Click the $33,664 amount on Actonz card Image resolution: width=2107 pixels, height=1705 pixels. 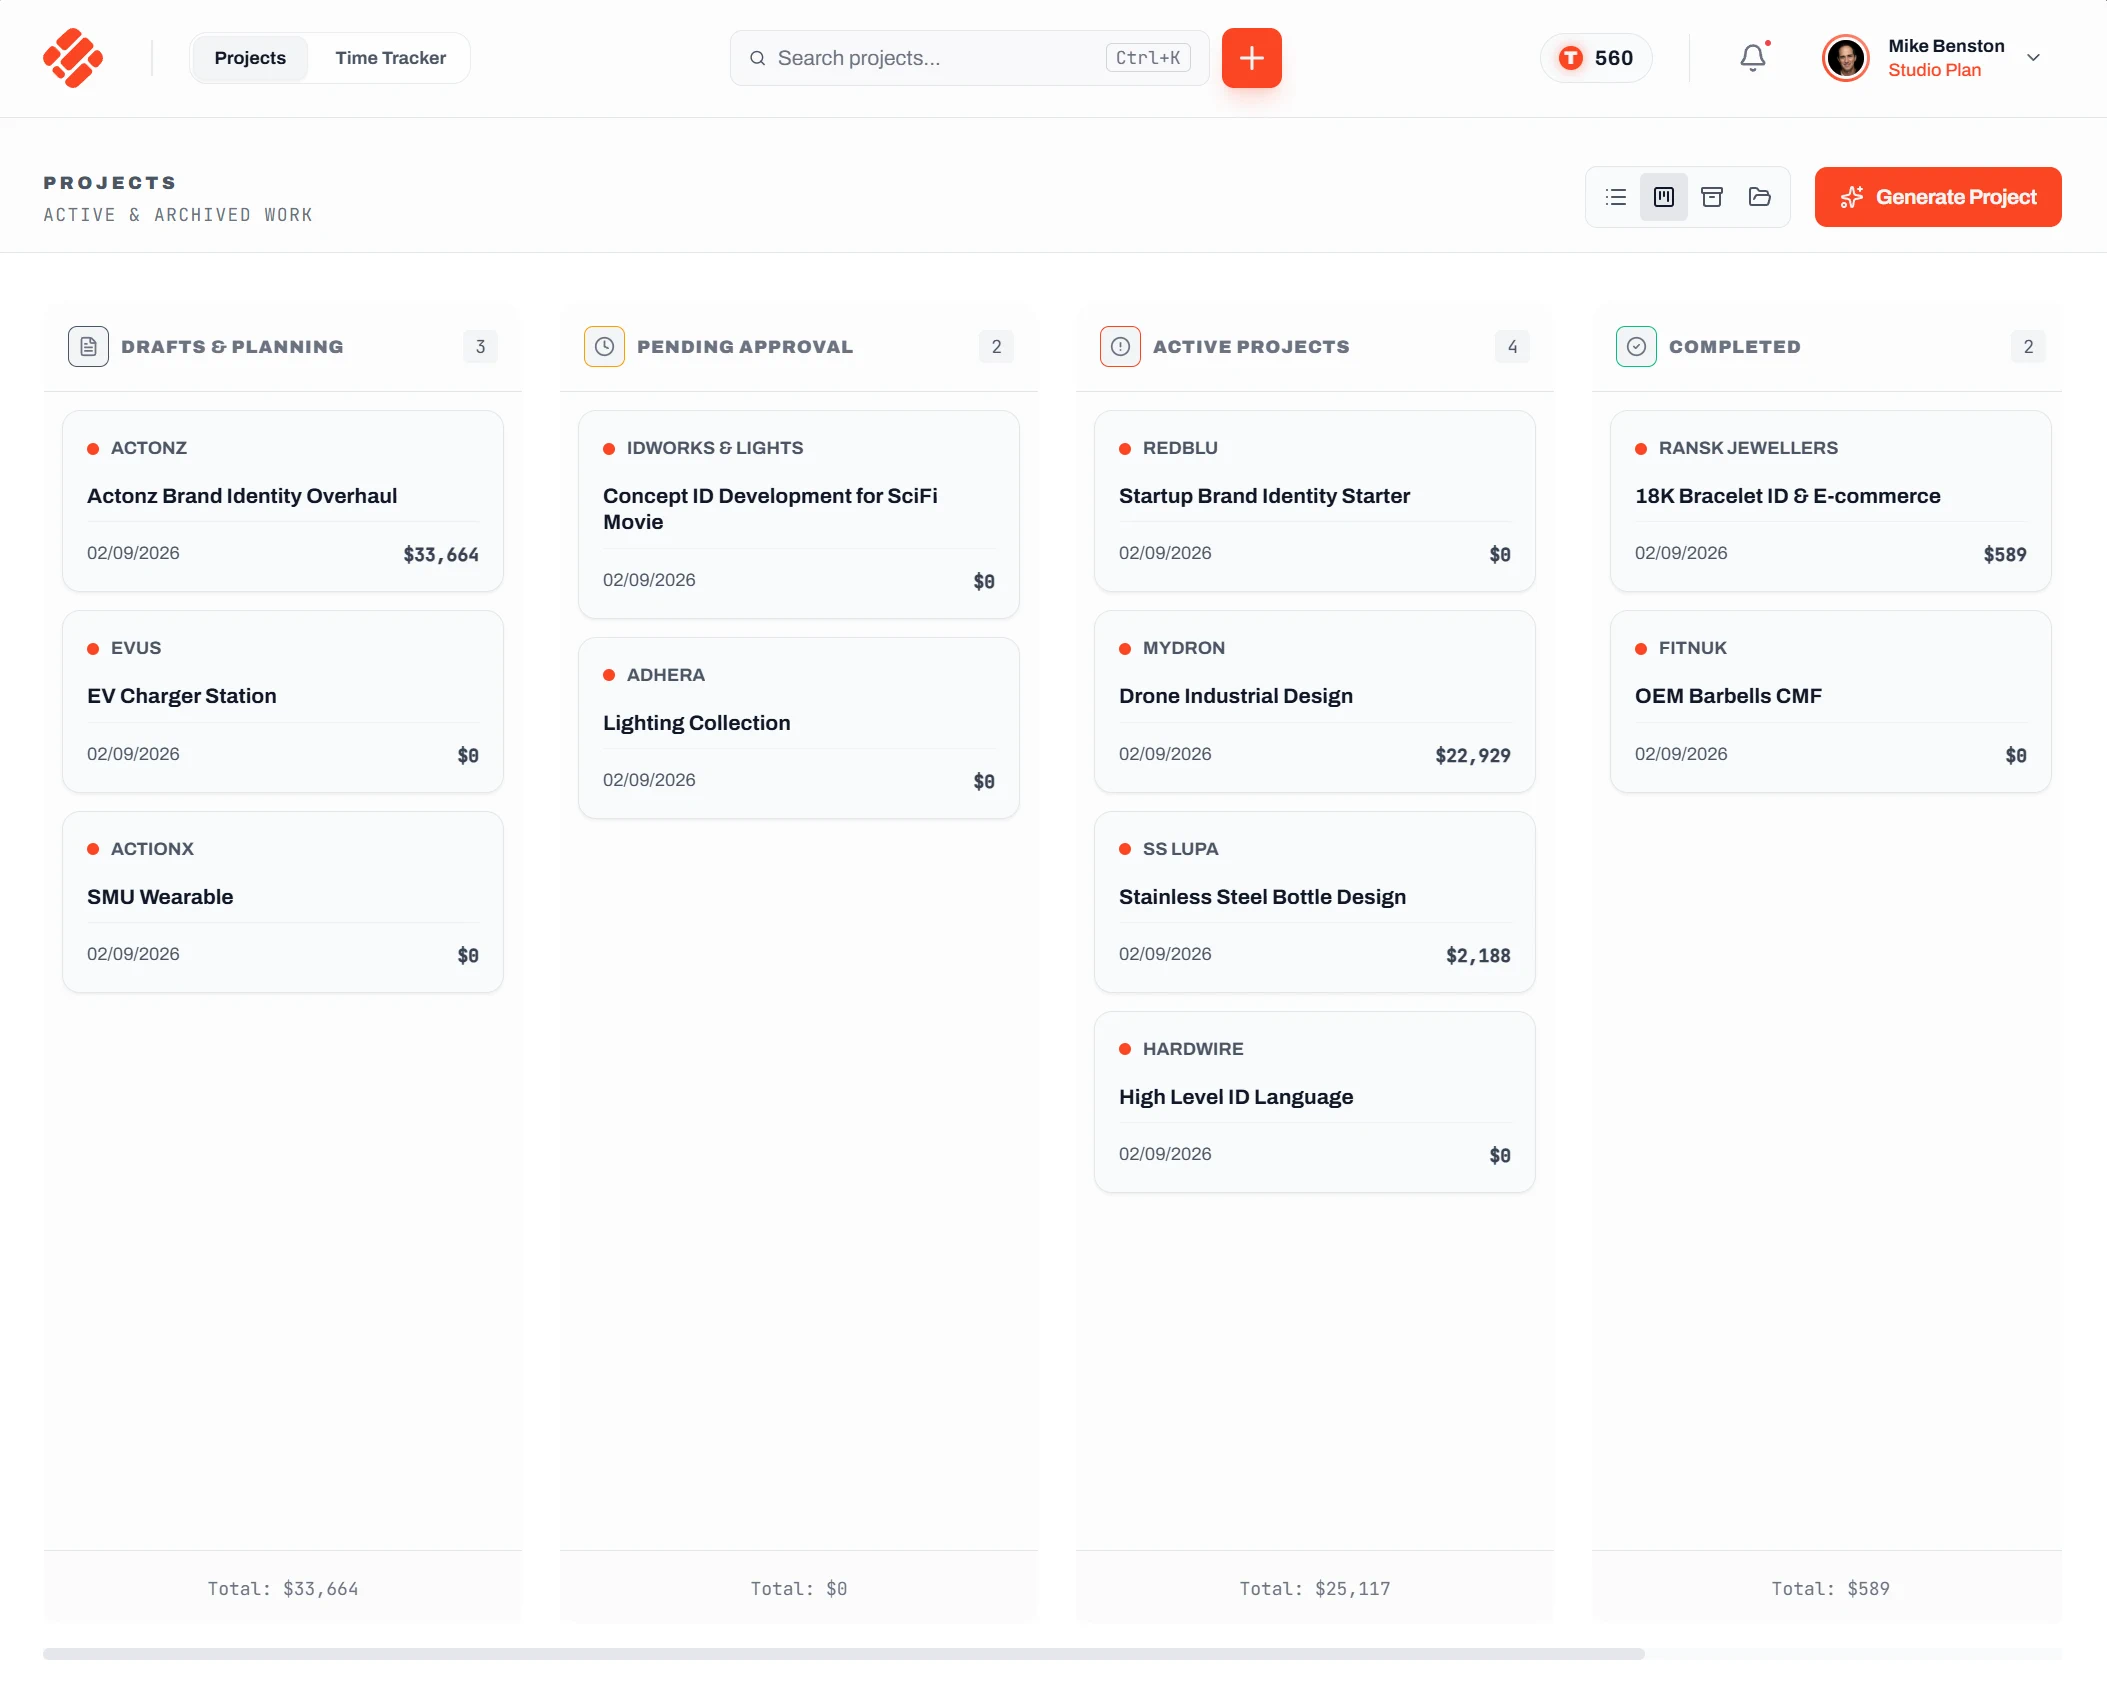point(441,554)
